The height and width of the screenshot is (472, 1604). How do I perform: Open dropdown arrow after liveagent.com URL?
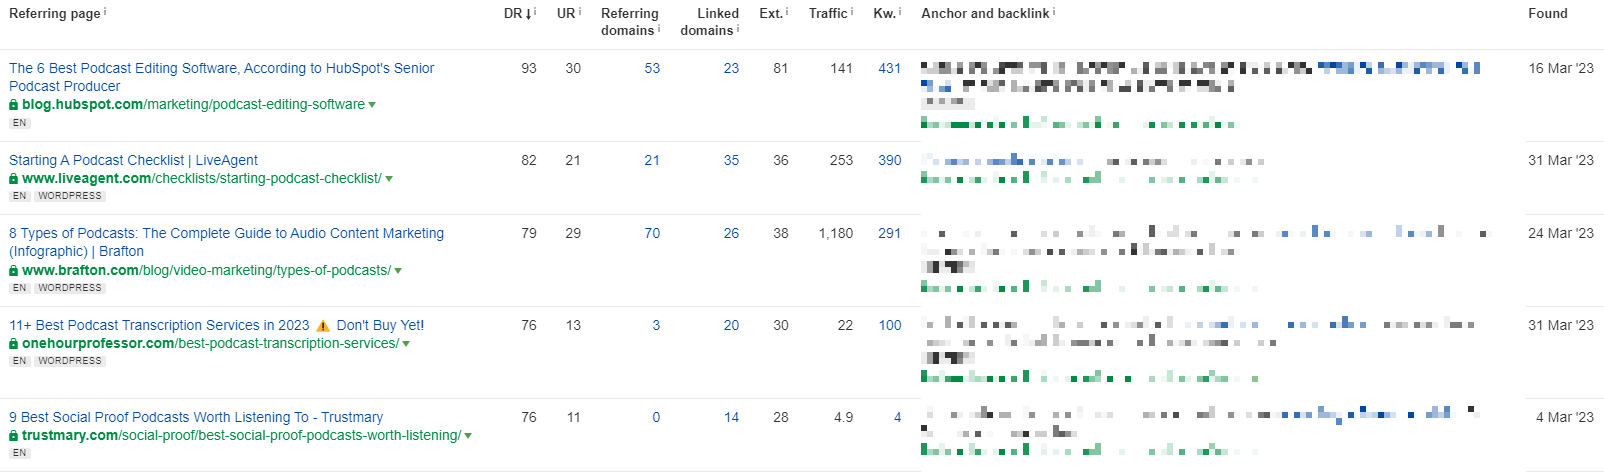[x=389, y=179]
